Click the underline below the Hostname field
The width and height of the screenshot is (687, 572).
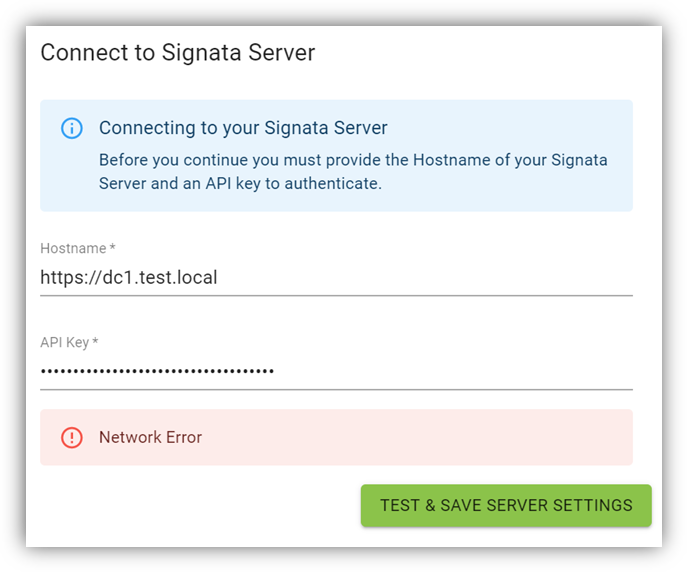point(336,296)
